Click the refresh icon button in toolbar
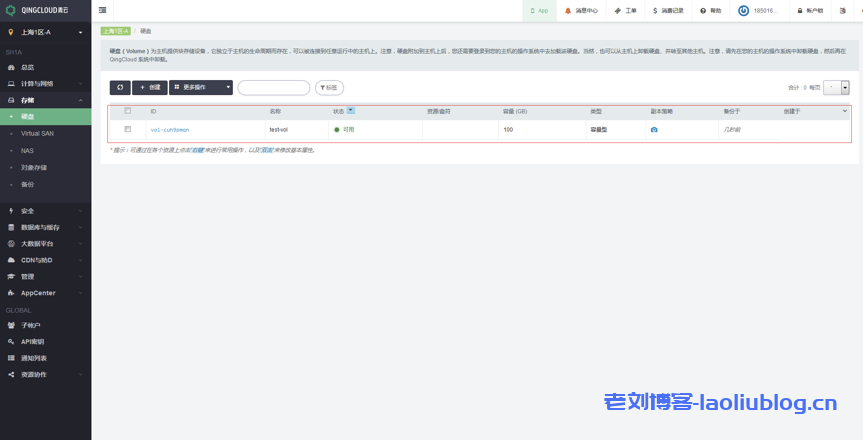This screenshot has width=863, height=440. tap(119, 88)
